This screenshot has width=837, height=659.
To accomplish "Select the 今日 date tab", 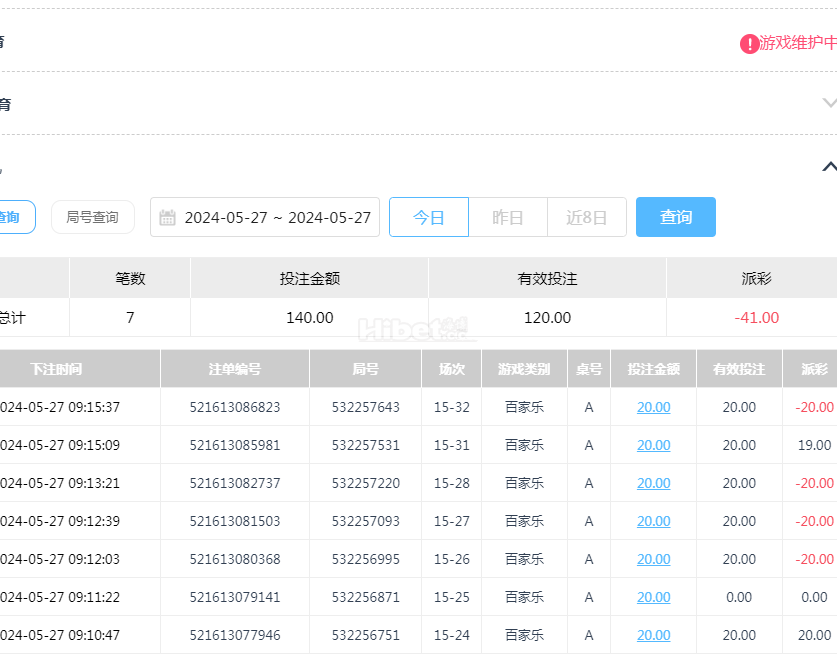I will tap(429, 217).
